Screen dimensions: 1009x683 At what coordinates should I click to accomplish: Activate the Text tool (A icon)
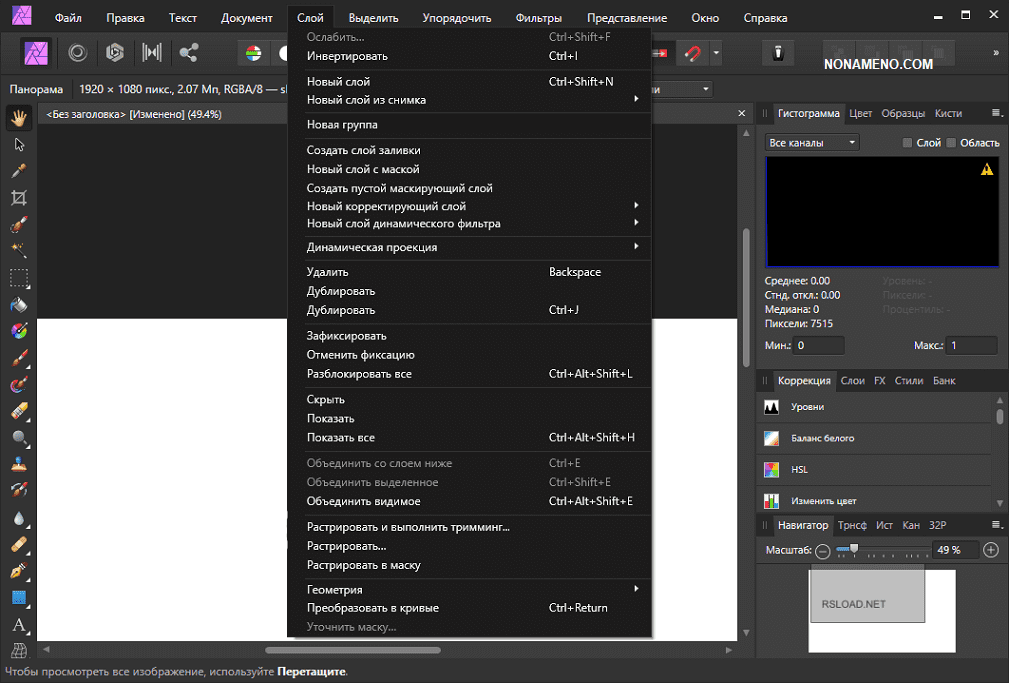[19, 625]
